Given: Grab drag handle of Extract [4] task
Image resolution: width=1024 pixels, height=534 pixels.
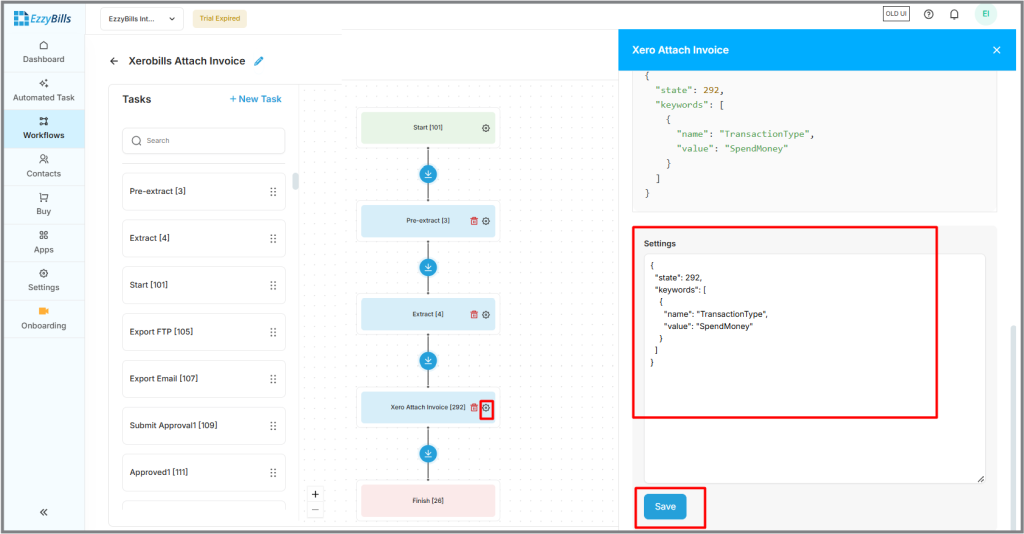Looking at the screenshot, I should pyautogui.click(x=273, y=239).
